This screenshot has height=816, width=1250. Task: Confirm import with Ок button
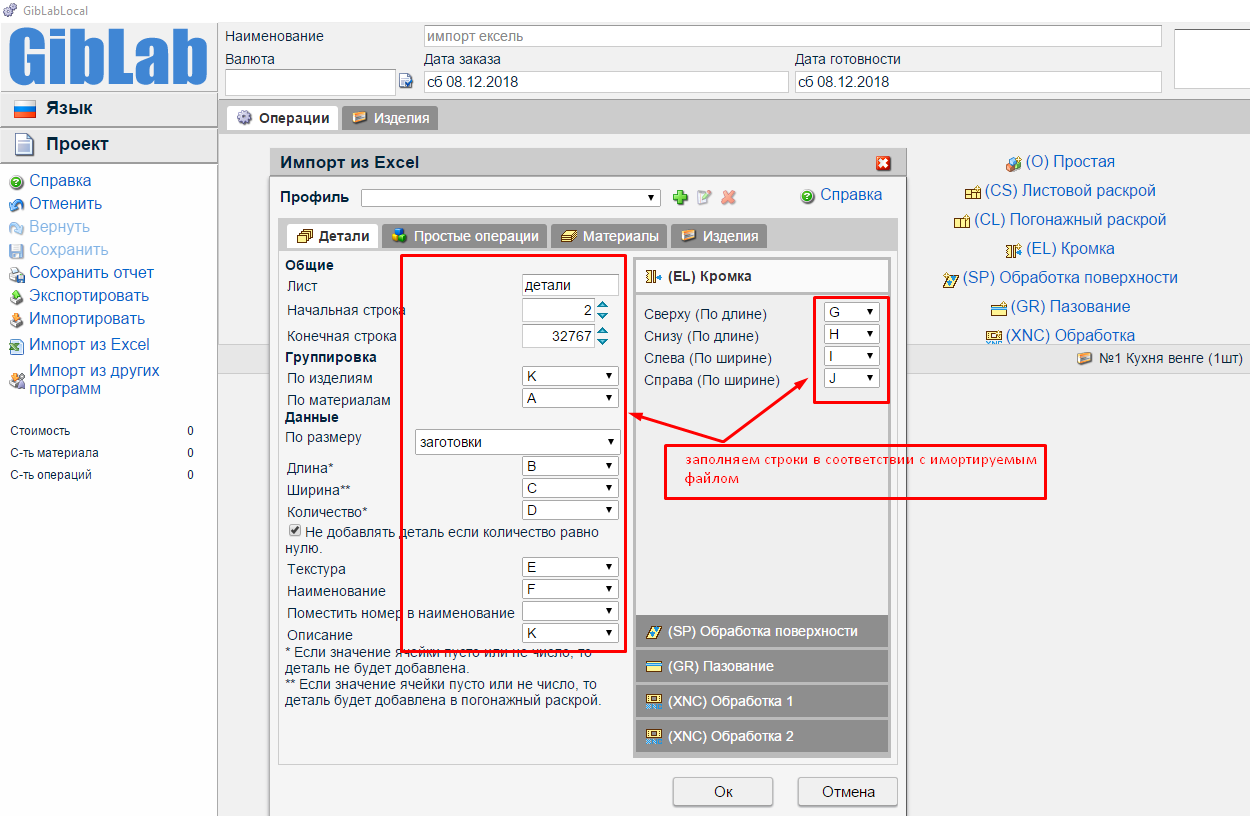point(724,792)
